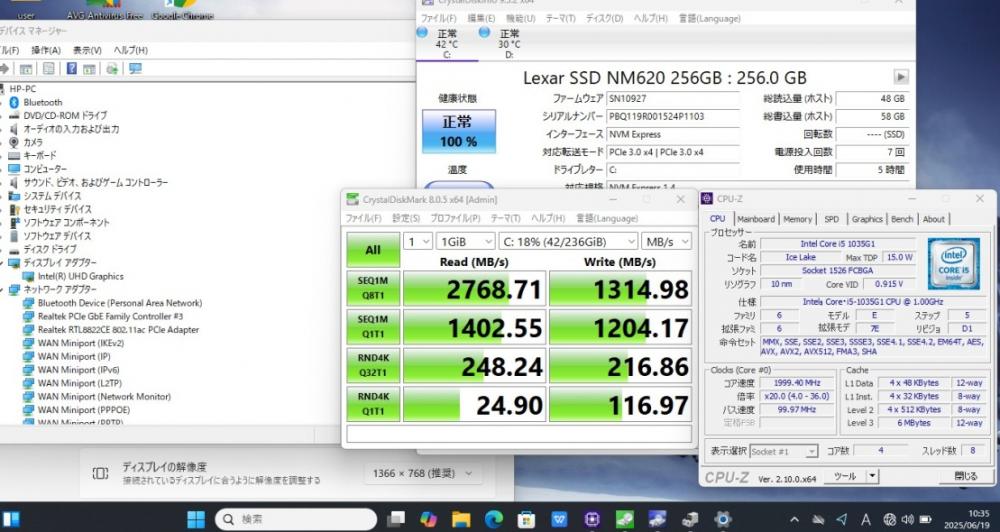Click the serial number field PBQ119R001524P1103
This screenshot has height=532, width=1000.
[673, 117]
